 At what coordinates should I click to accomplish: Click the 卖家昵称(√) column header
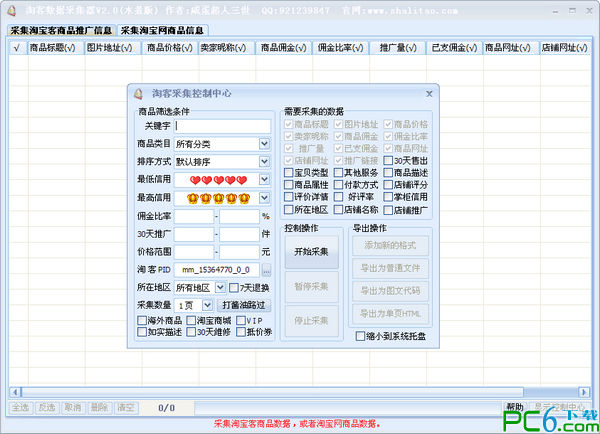click(227, 48)
